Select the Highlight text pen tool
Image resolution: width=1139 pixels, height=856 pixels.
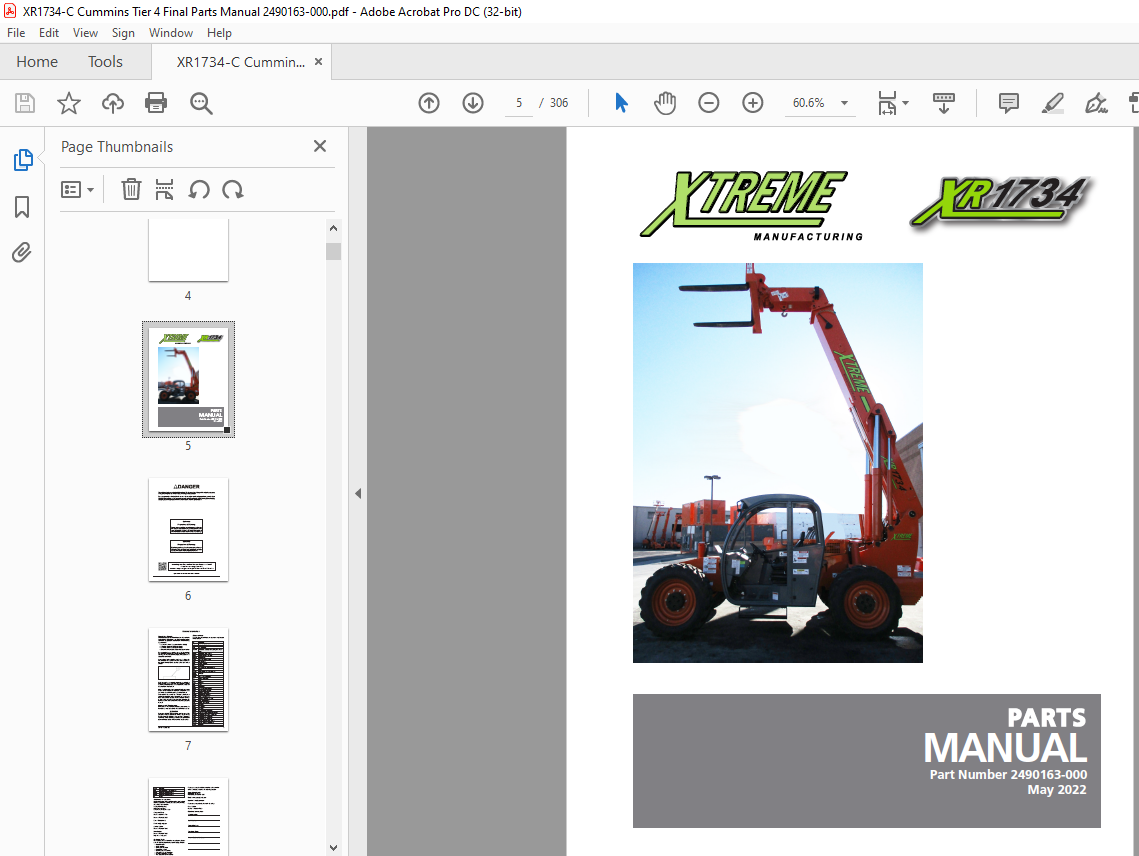pos(1053,103)
